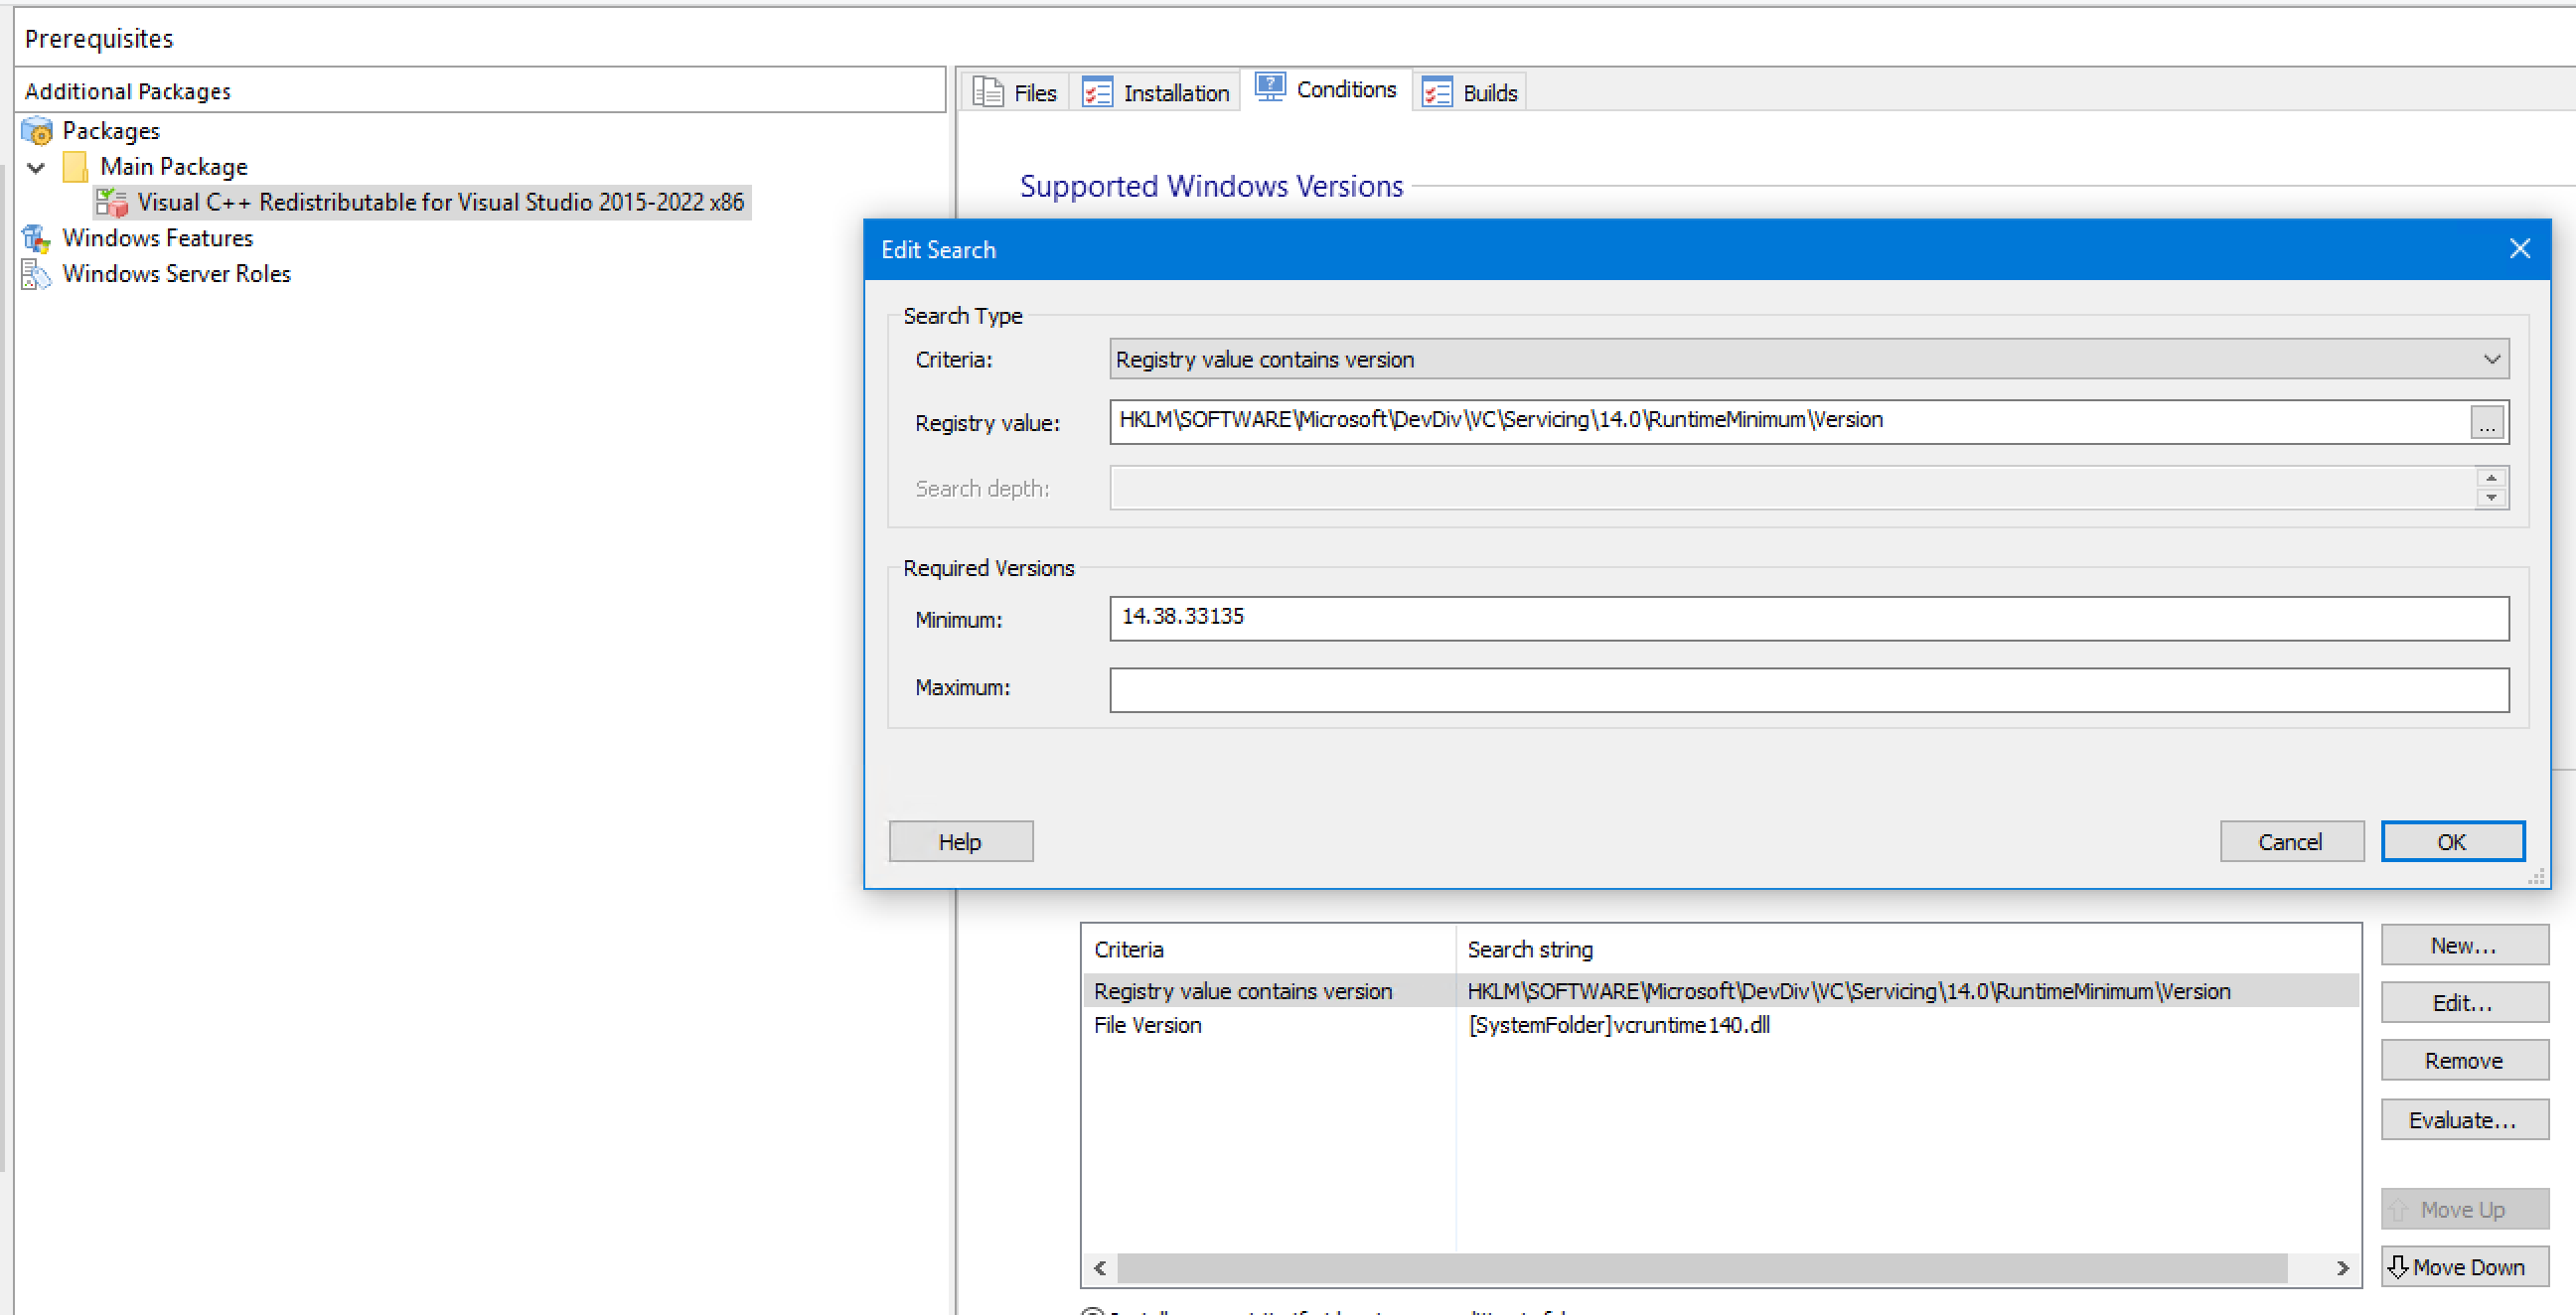
Task: Click the Files tab icon
Action: point(988,92)
